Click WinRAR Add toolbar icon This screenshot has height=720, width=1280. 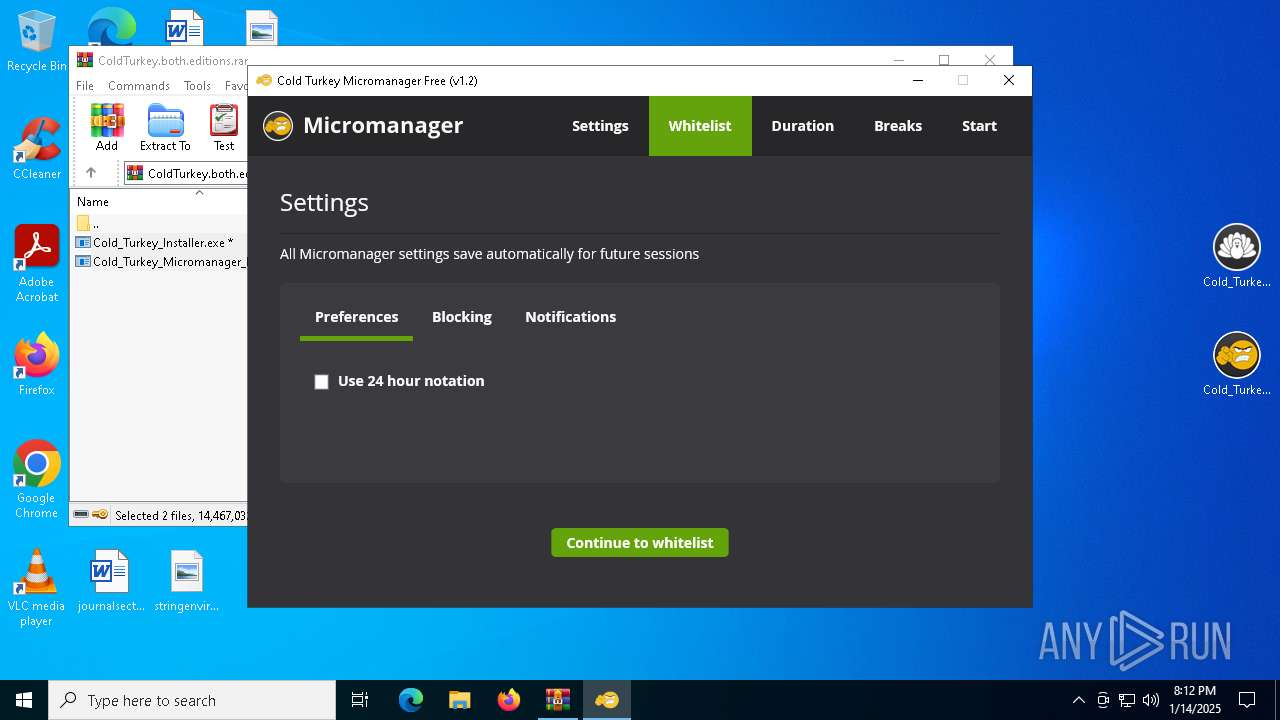pyautogui.click(x=107, y=128)
